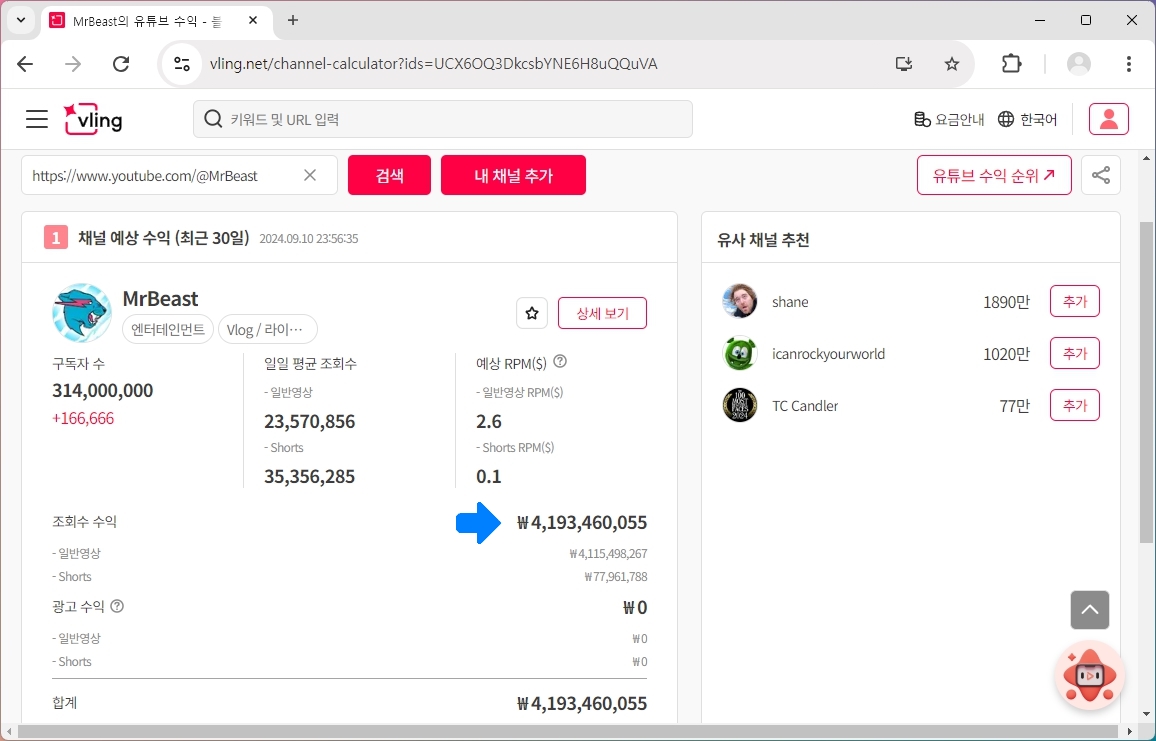1156x741 pixels.
Task: Click Shorts views value 35,356,285
Action: 310,476
